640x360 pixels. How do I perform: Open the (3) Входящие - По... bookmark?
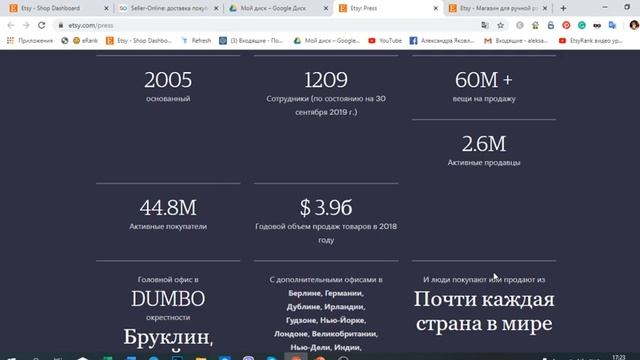[251, 40]
